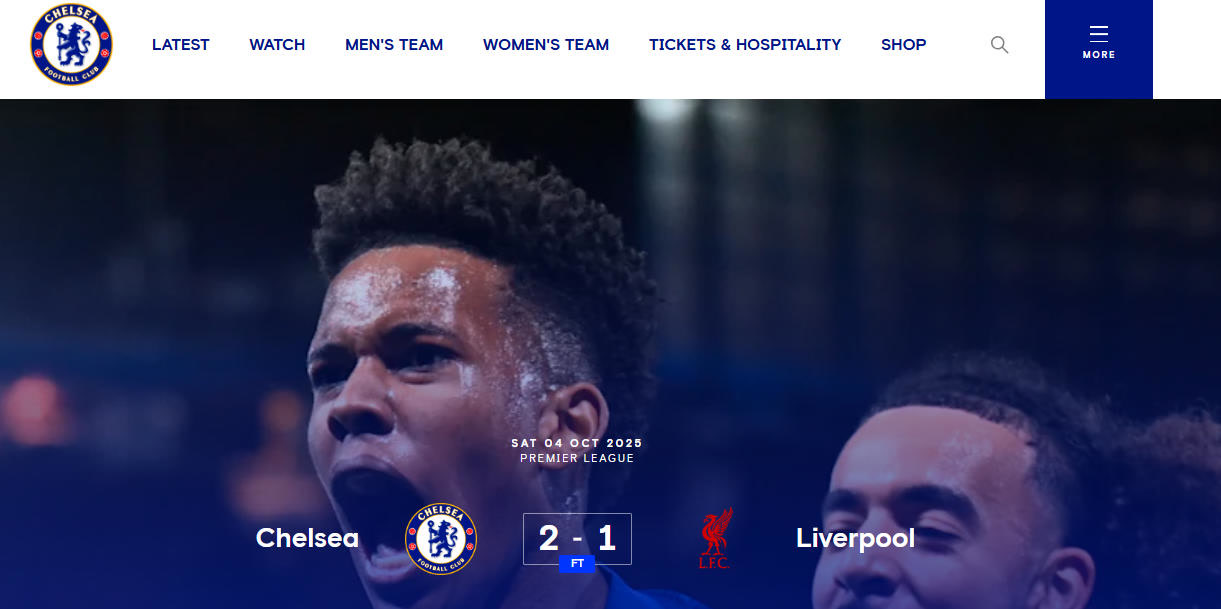Click the Liverpool LFC crest
This screenshot has width=1221, height=609.
tap(715, 538)
